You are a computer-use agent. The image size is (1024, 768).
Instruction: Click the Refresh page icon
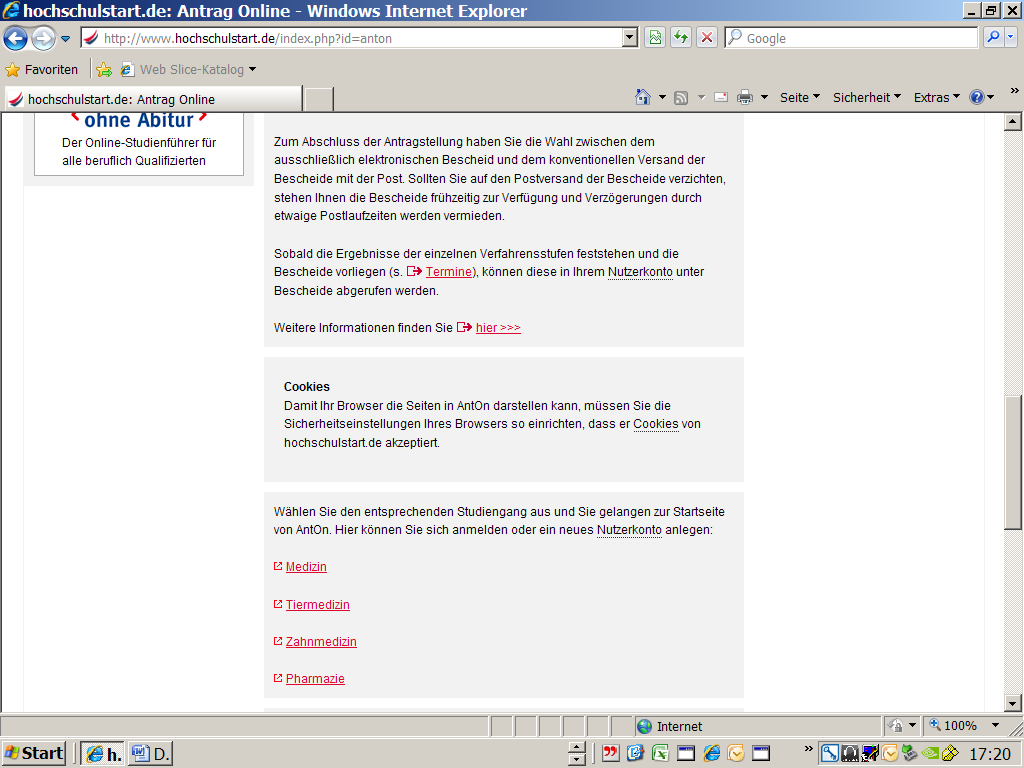point(681,38)
